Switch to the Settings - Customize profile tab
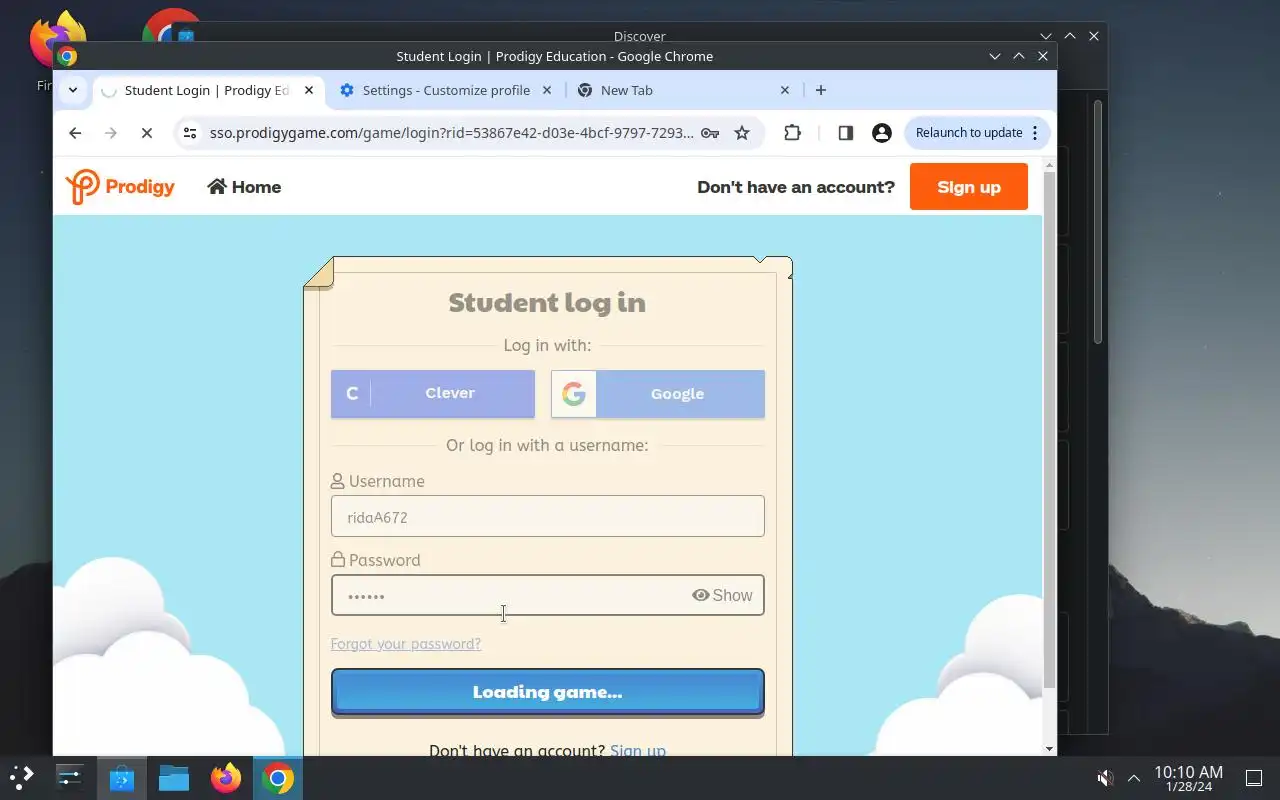Screen dimensions: 1280x800 point(445,90)
